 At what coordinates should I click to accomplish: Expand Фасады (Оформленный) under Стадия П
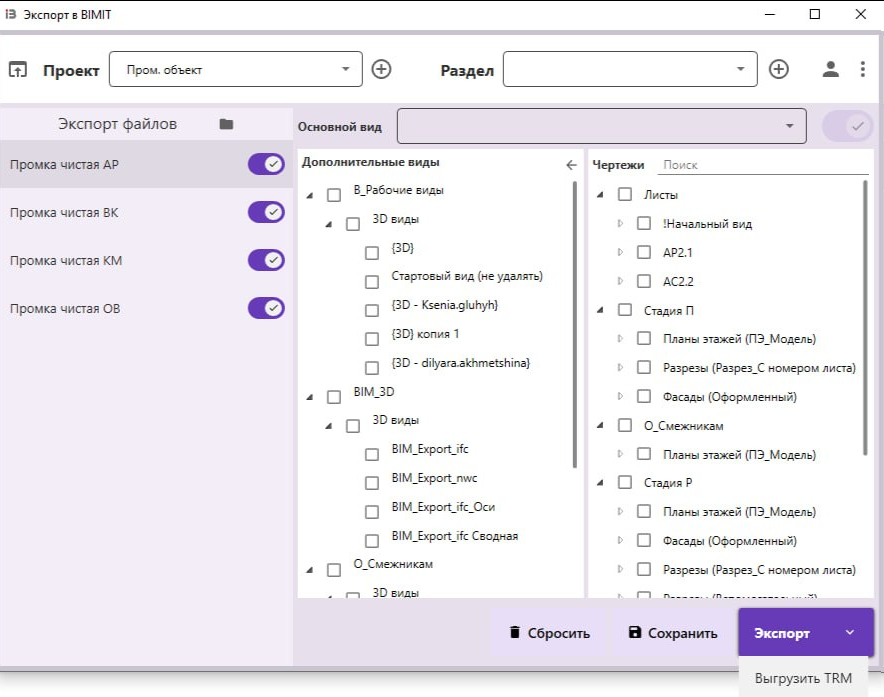(x=620, y=396)
